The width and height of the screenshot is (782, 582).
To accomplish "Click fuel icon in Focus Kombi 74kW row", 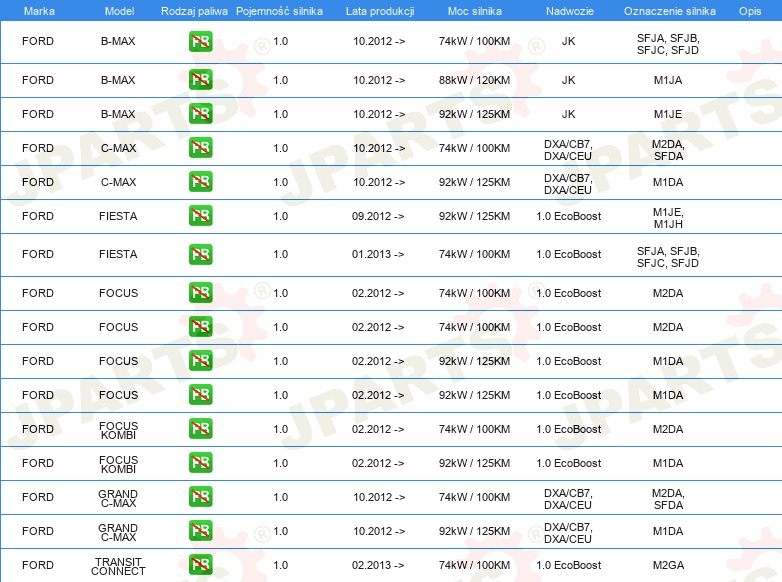I will (200, 429).
